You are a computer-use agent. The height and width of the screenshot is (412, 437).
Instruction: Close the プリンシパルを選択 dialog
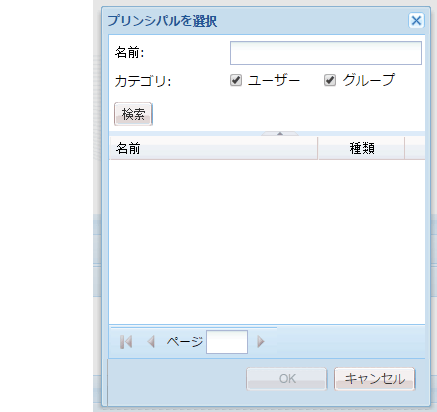(x=416, y=21)
